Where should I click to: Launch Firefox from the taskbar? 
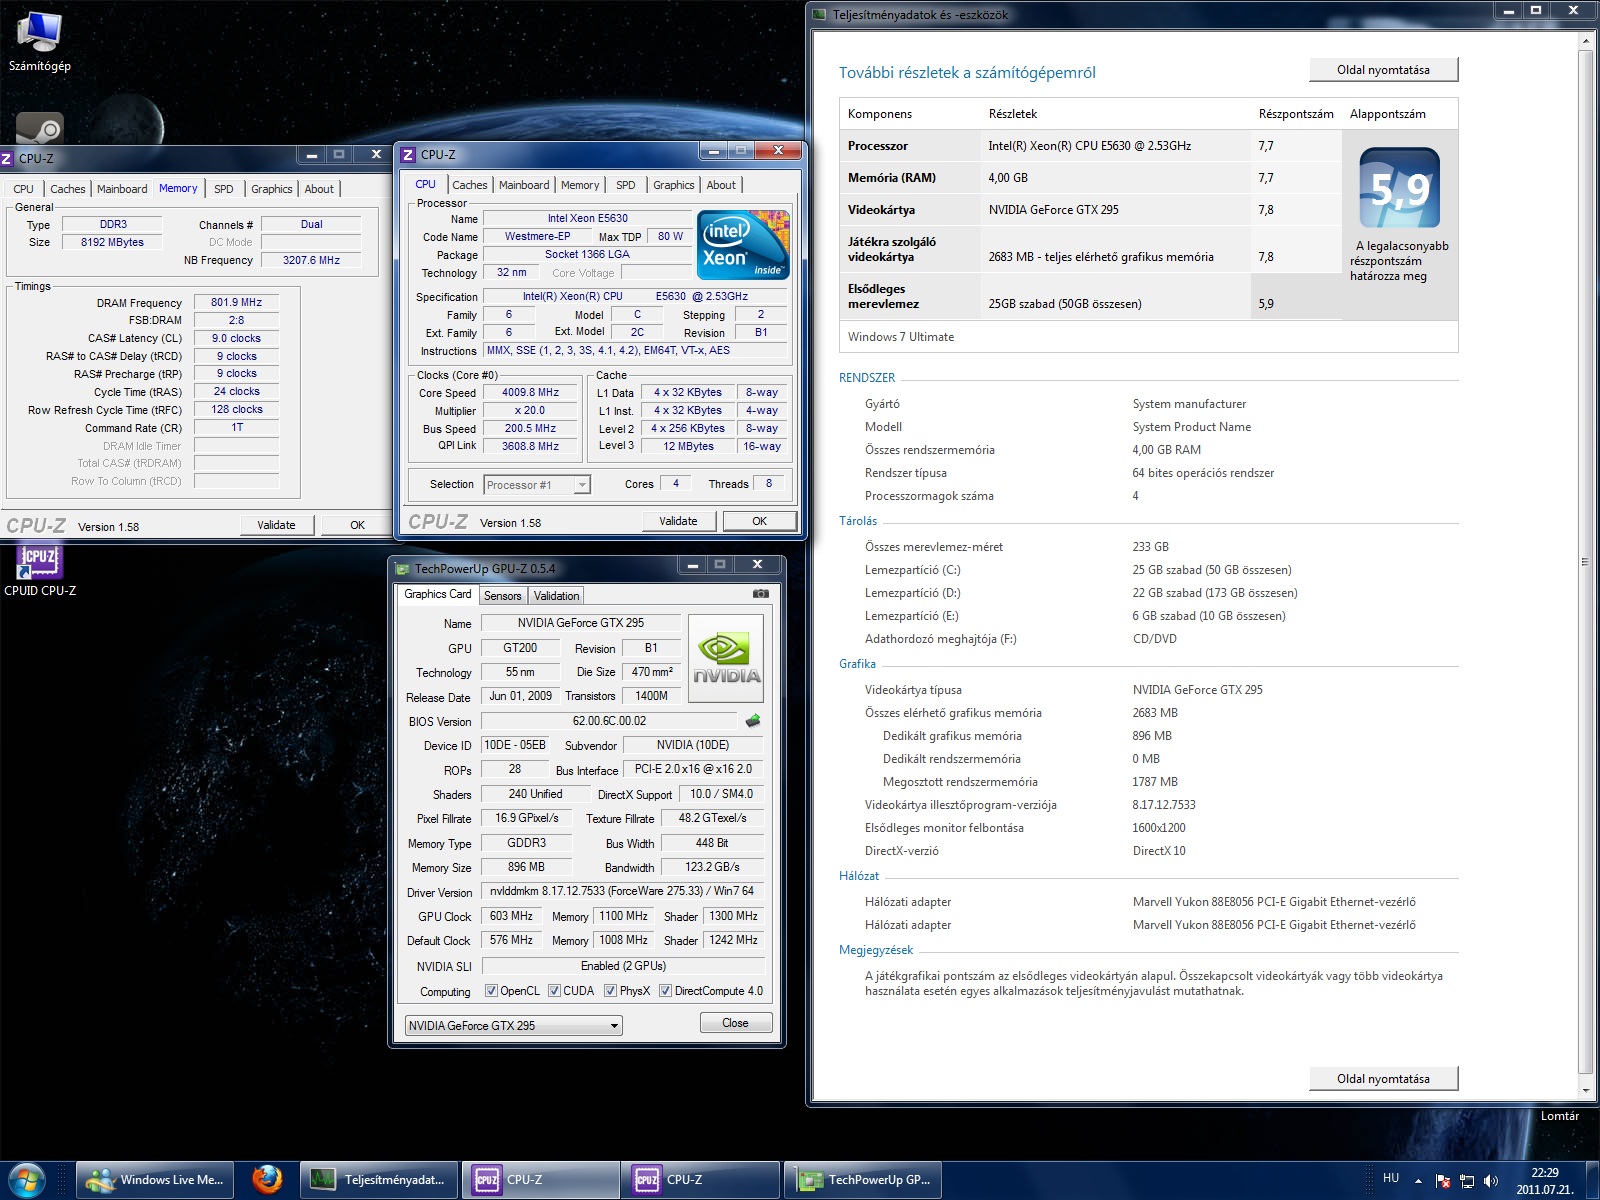tap(267, 1180)
